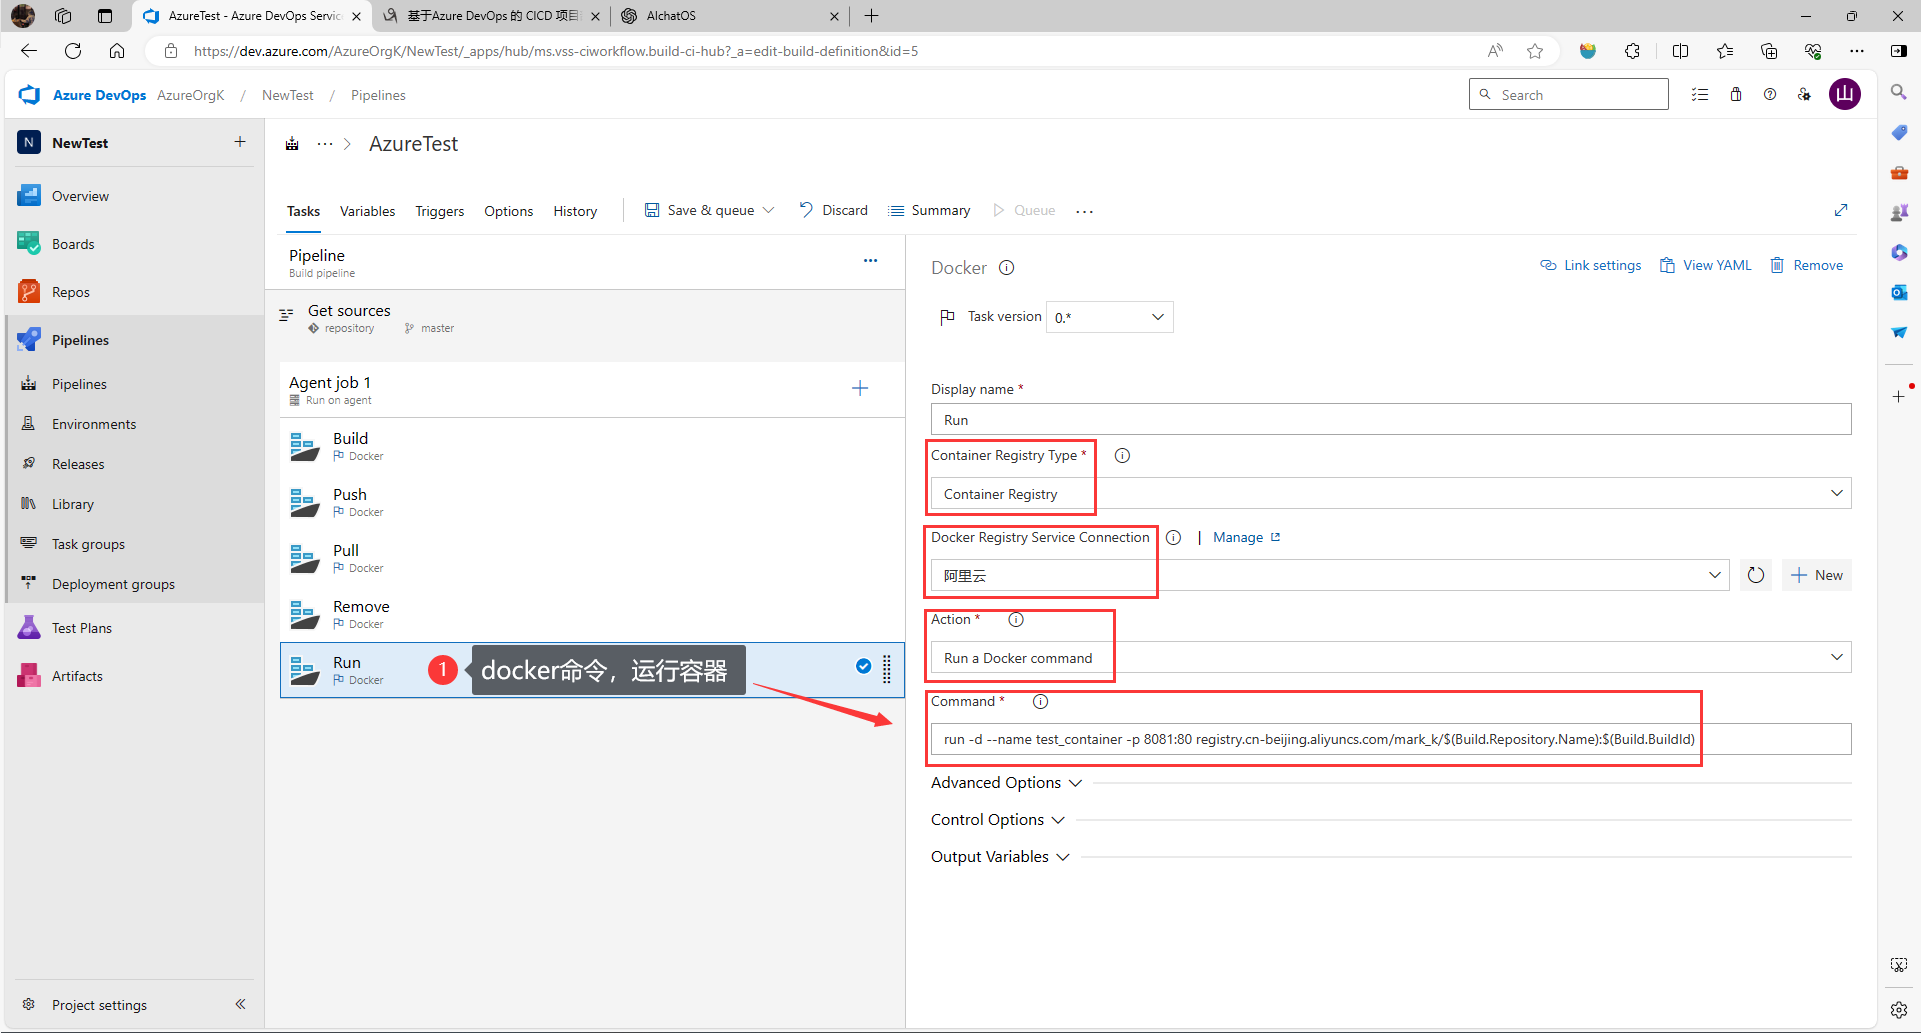Select the Pull Docker task

(592, 558)
